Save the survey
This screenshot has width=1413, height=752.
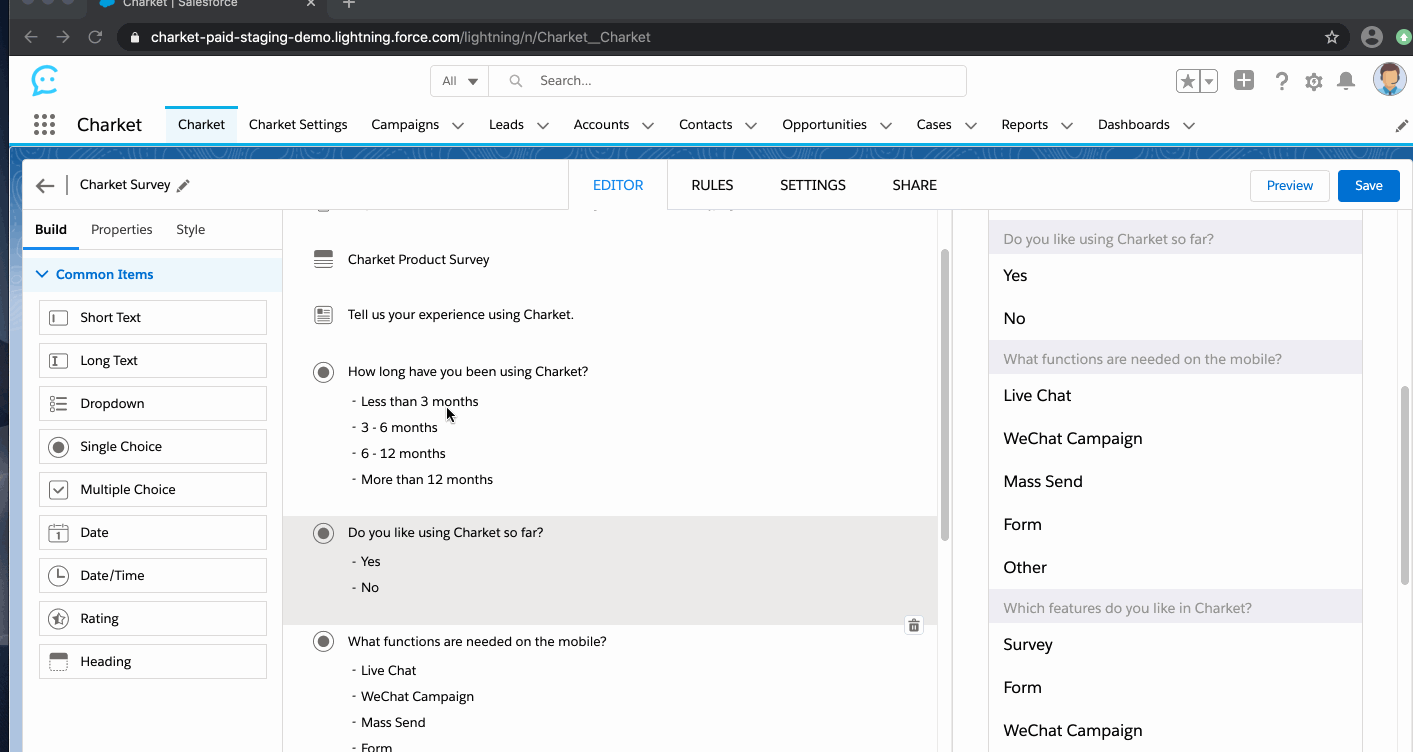tap(1368, 186)
